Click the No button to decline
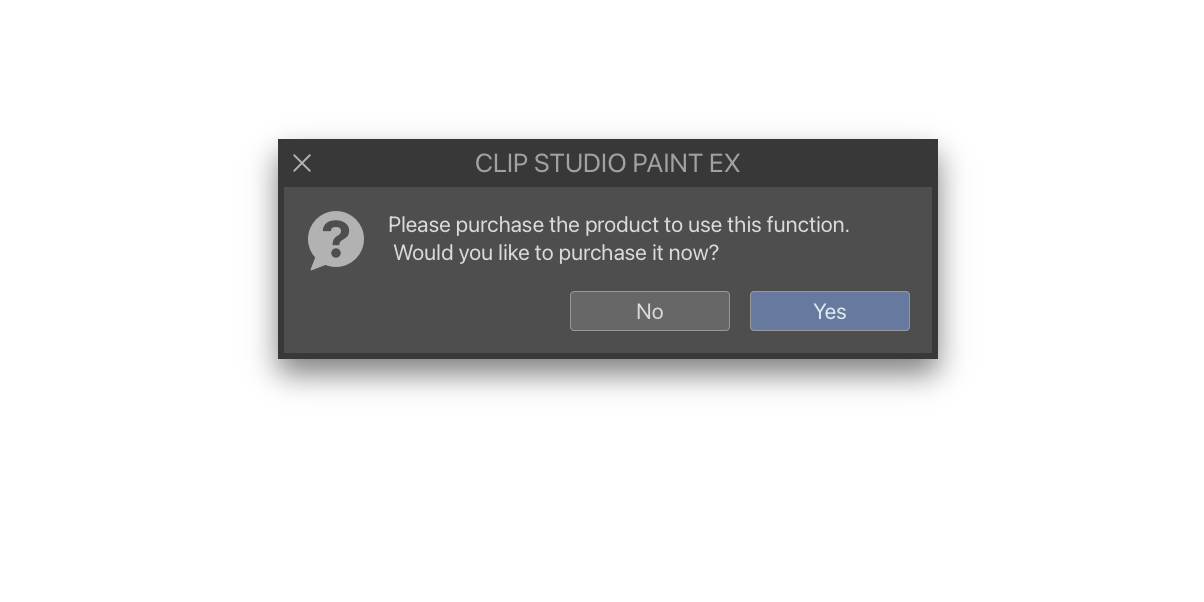Image resolution: width=1204 pixels, height=602 pixels. click(649, 311)
